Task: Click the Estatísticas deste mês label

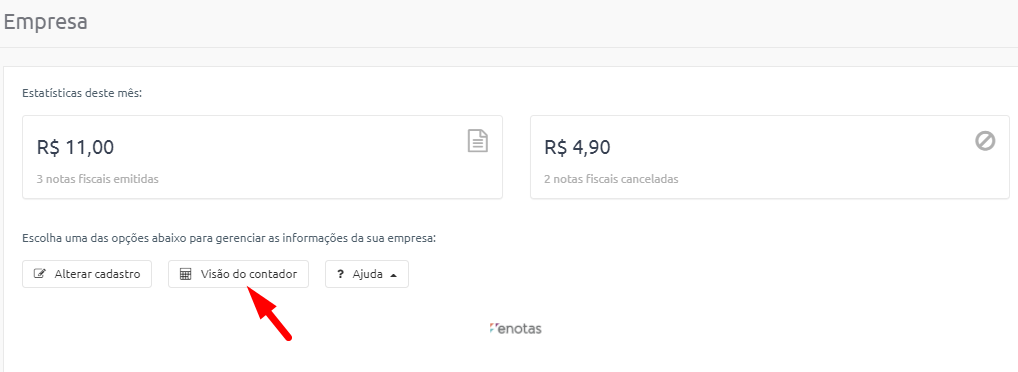Action: tap(82, 93)
